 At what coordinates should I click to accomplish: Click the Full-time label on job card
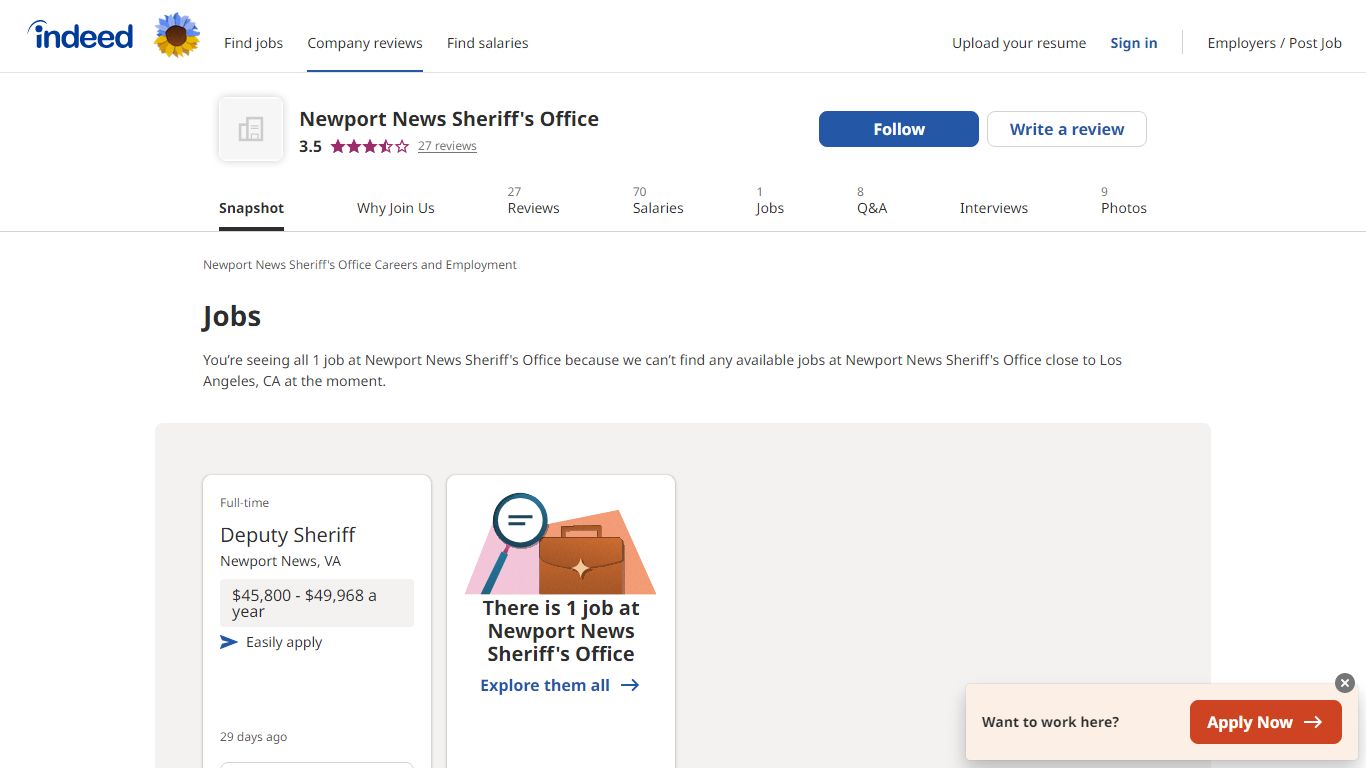coord(244,503)
